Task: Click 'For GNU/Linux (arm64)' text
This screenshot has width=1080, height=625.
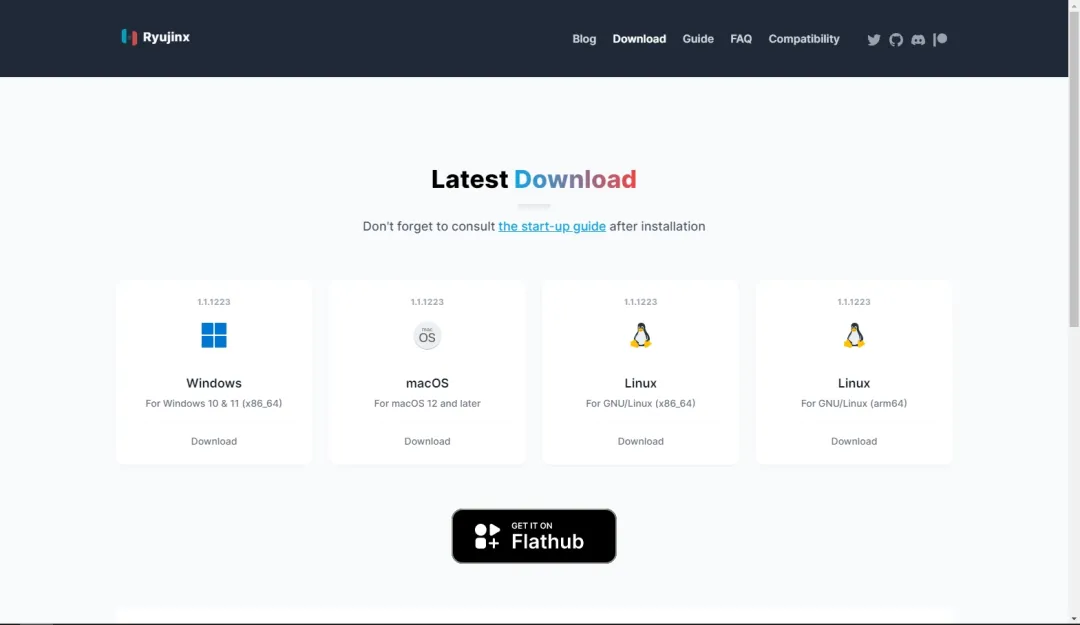Action: coord(854,403)
